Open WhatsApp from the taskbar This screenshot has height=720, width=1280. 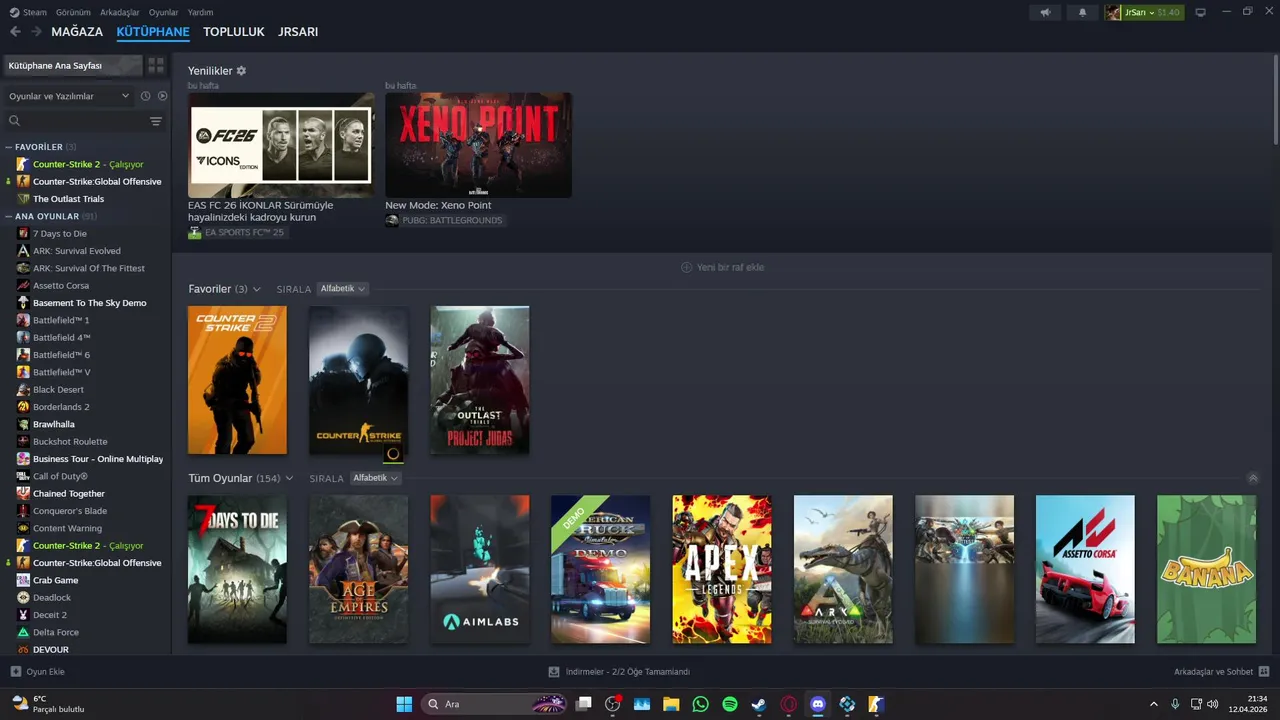point(700,704)
